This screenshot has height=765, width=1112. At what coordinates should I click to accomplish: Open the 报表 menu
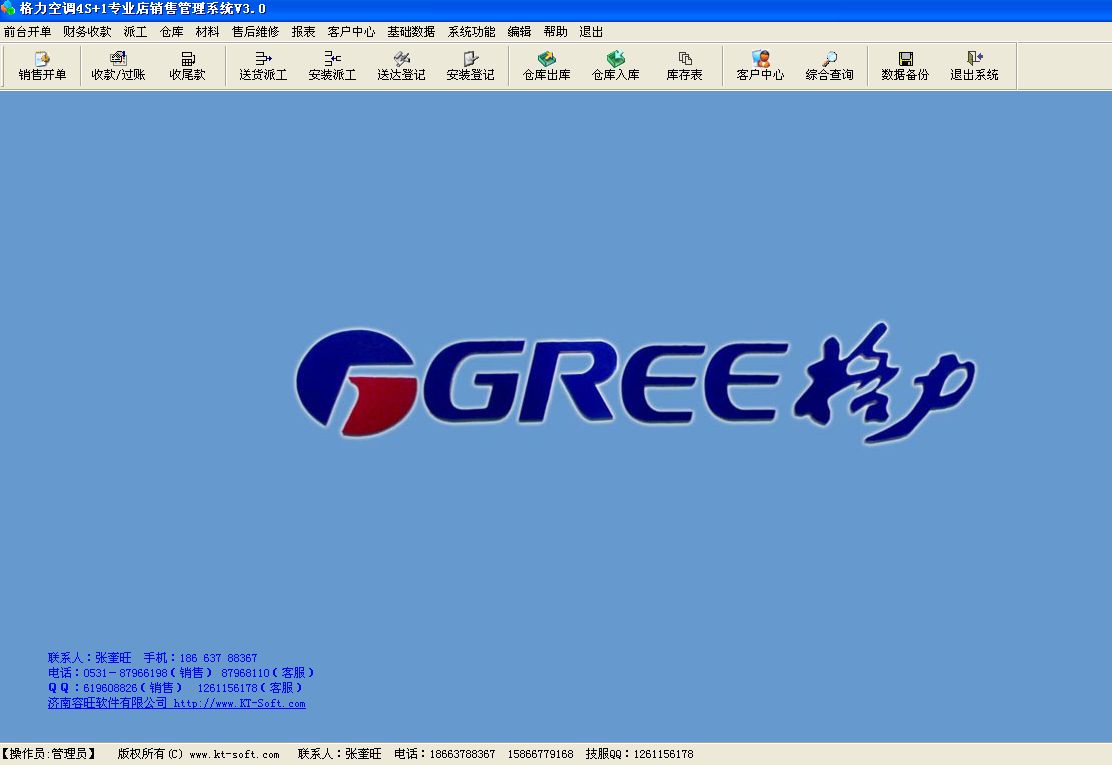[x=304, y=32]
